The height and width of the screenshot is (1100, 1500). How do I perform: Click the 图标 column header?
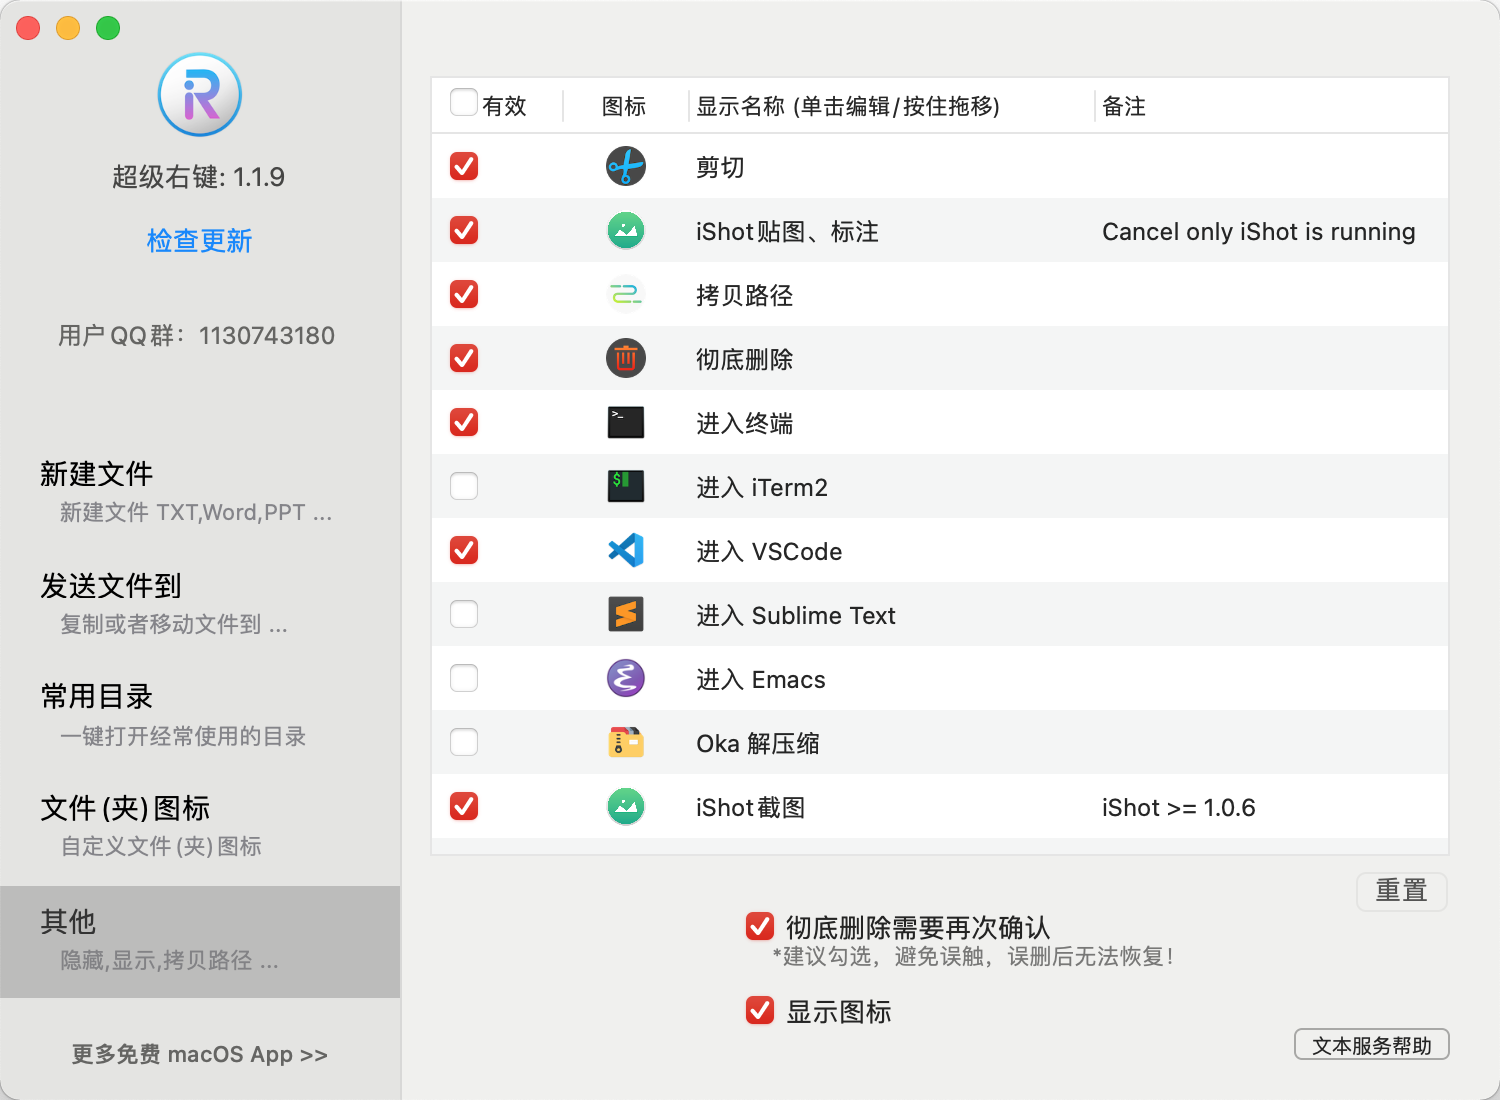pos(624,106)
